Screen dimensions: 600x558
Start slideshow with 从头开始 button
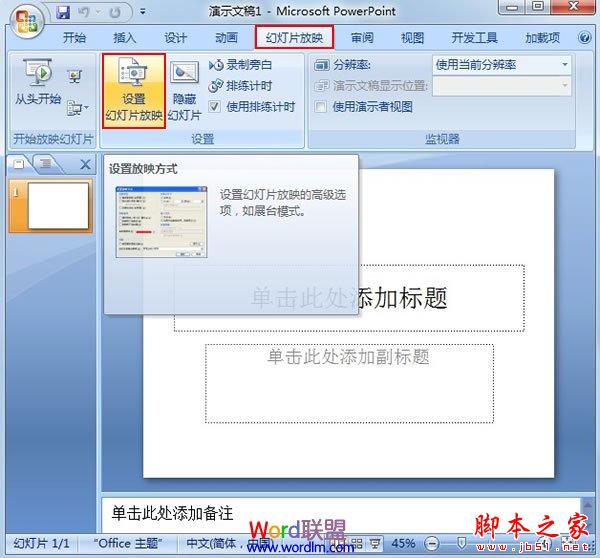pos(38,83)
